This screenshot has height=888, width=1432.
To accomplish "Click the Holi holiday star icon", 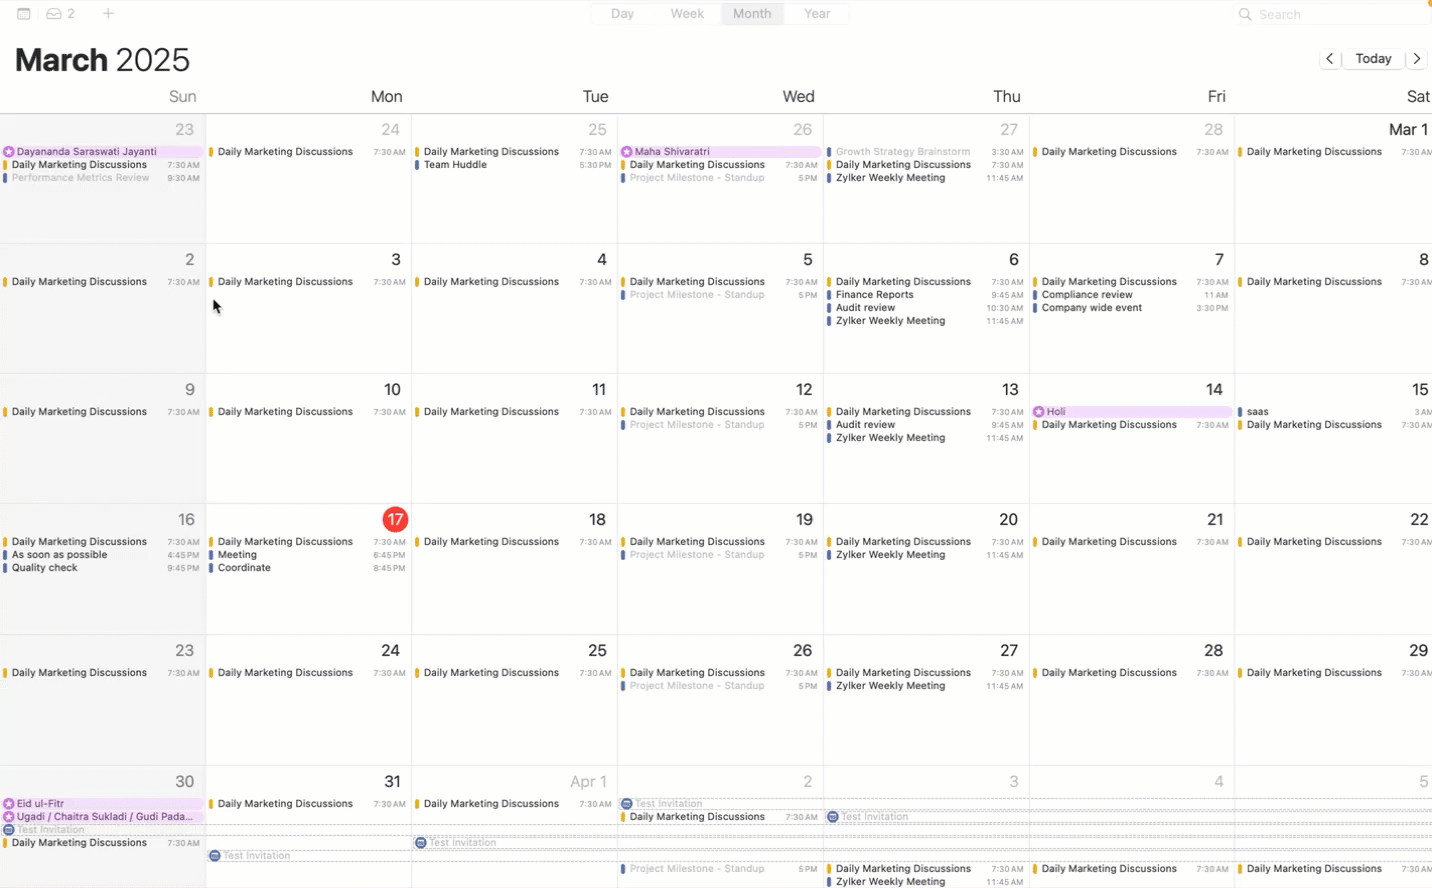I will pos(1039,412).
